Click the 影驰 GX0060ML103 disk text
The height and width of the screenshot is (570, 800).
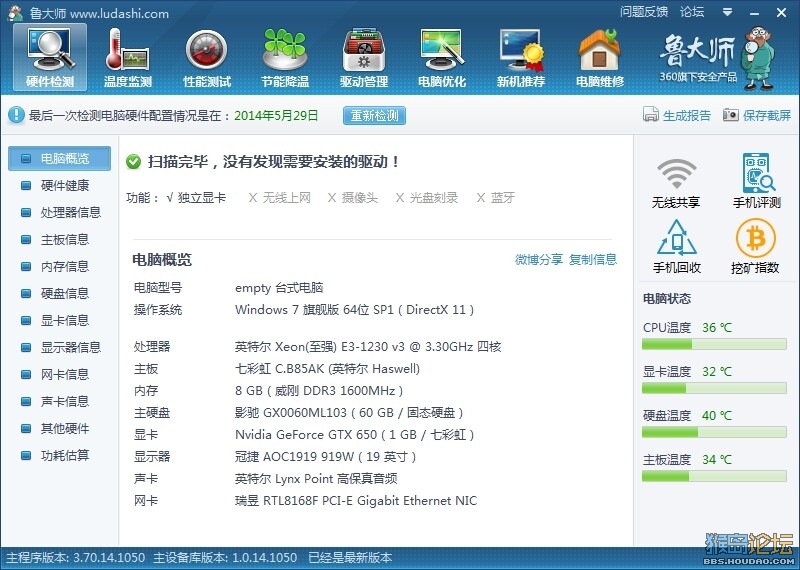349,413
